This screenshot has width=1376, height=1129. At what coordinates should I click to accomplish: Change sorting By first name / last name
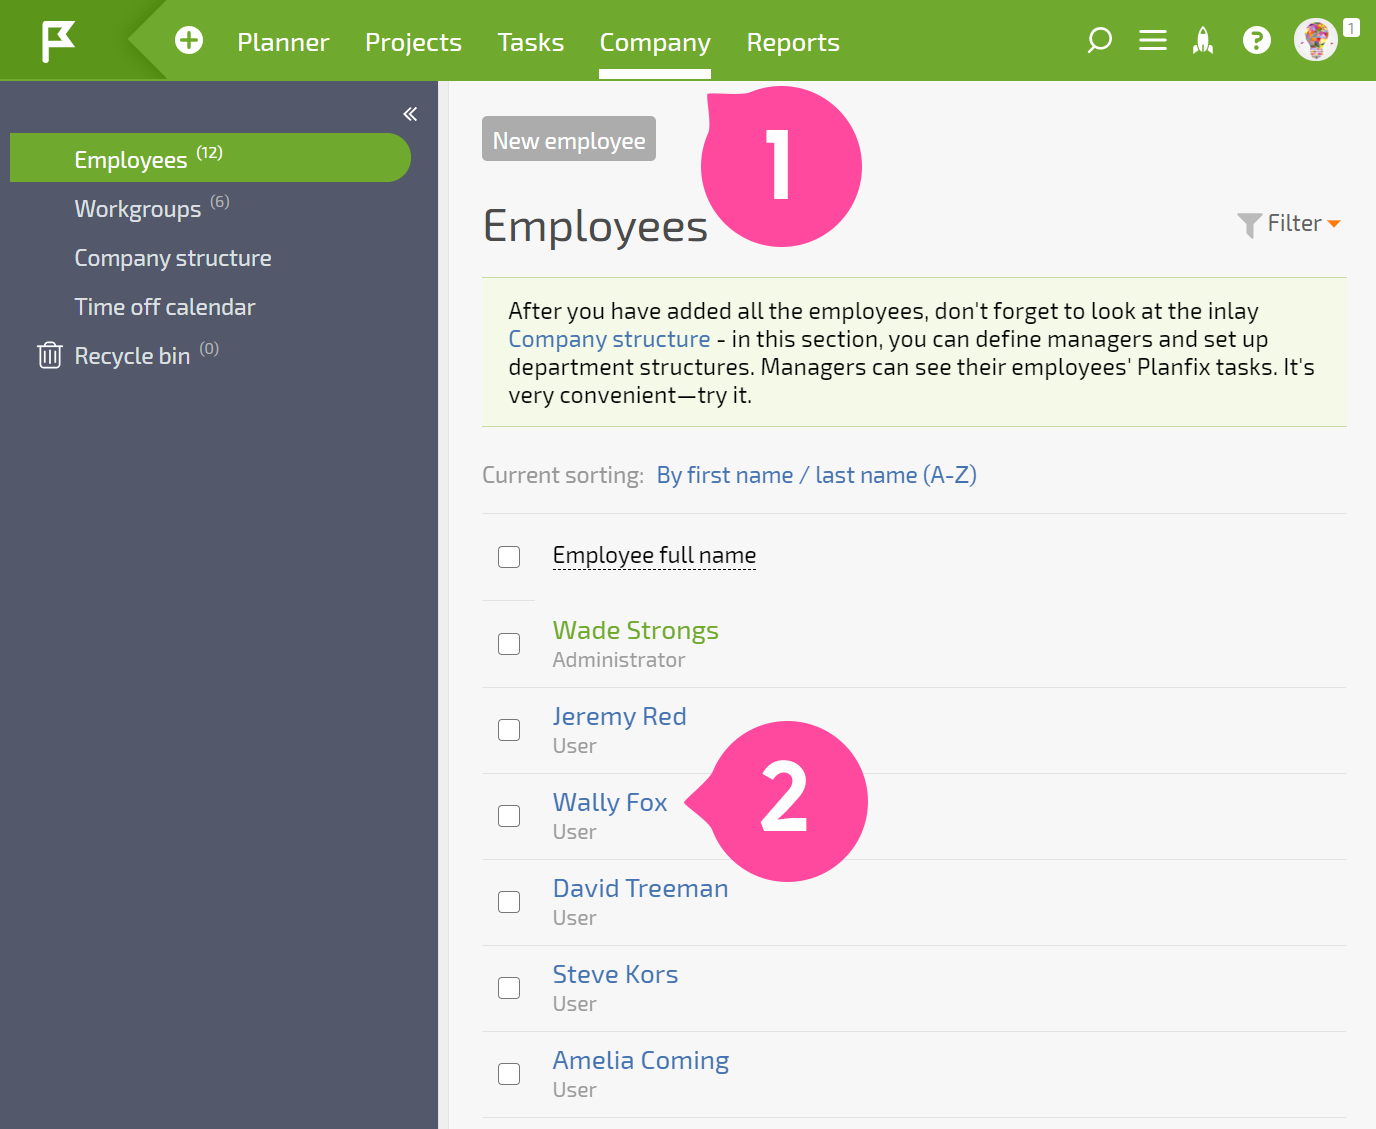[816, 475]
